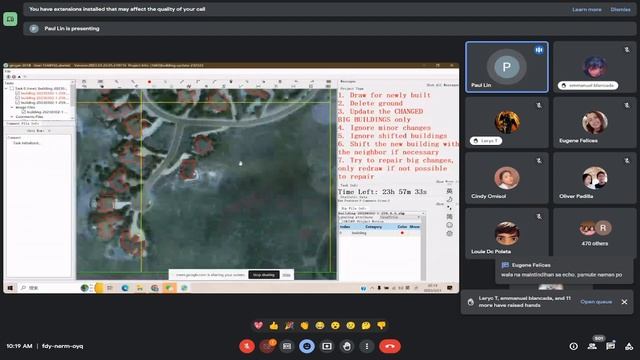The image size is (640, 360).
Task: Select emmanuel blancada participant tile
Action: [595, 67]
